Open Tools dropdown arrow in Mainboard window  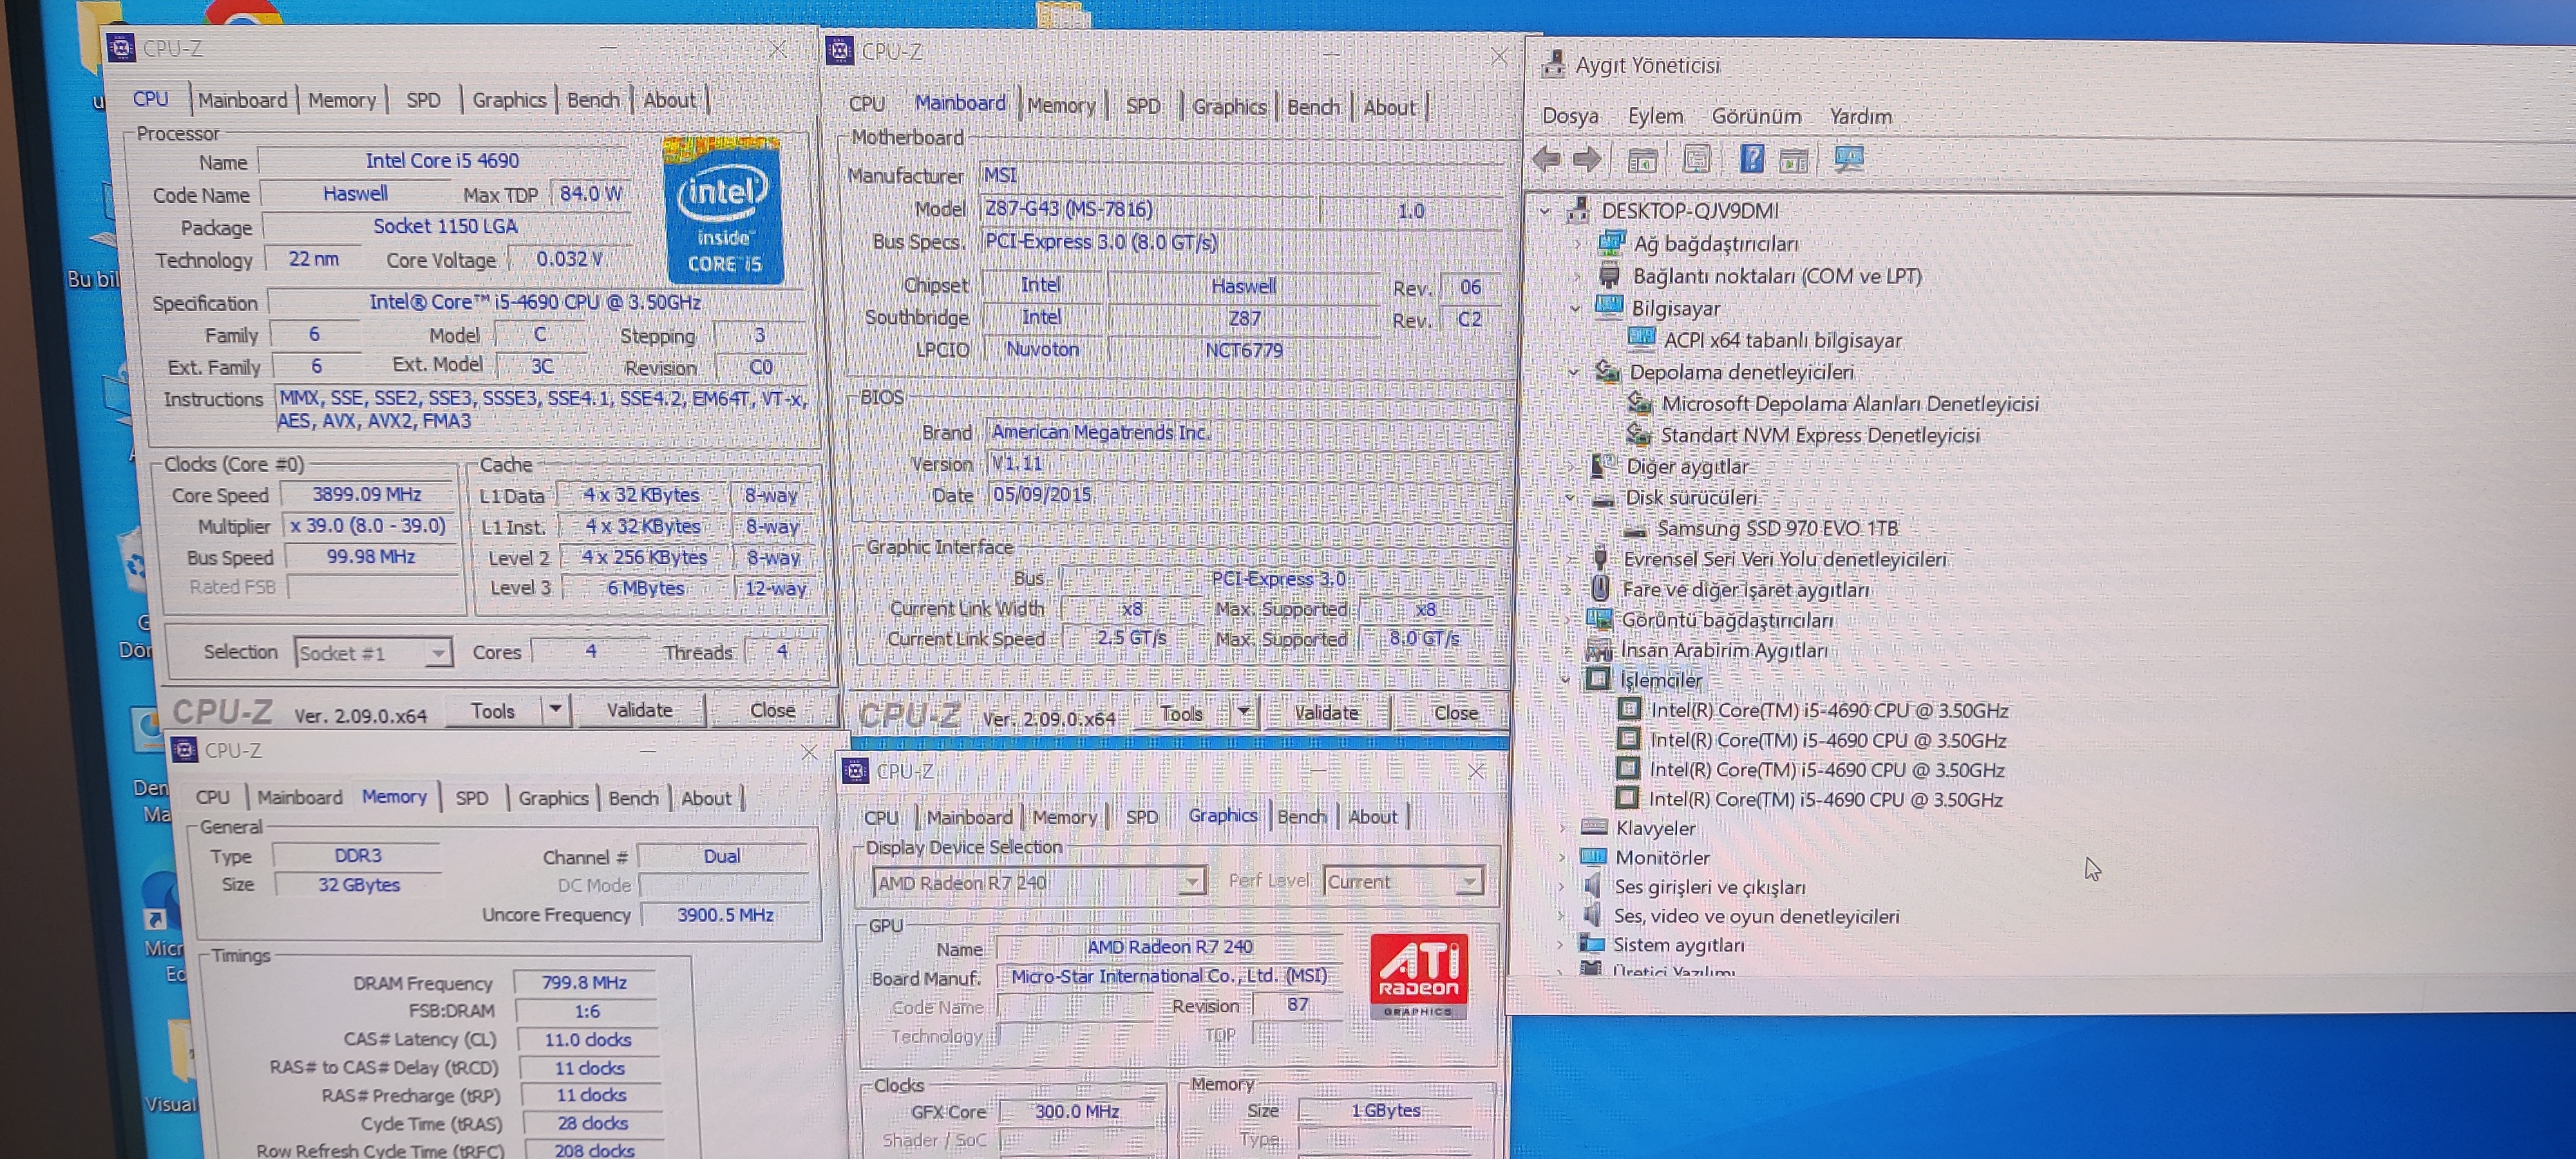(x=1243, y=713)
